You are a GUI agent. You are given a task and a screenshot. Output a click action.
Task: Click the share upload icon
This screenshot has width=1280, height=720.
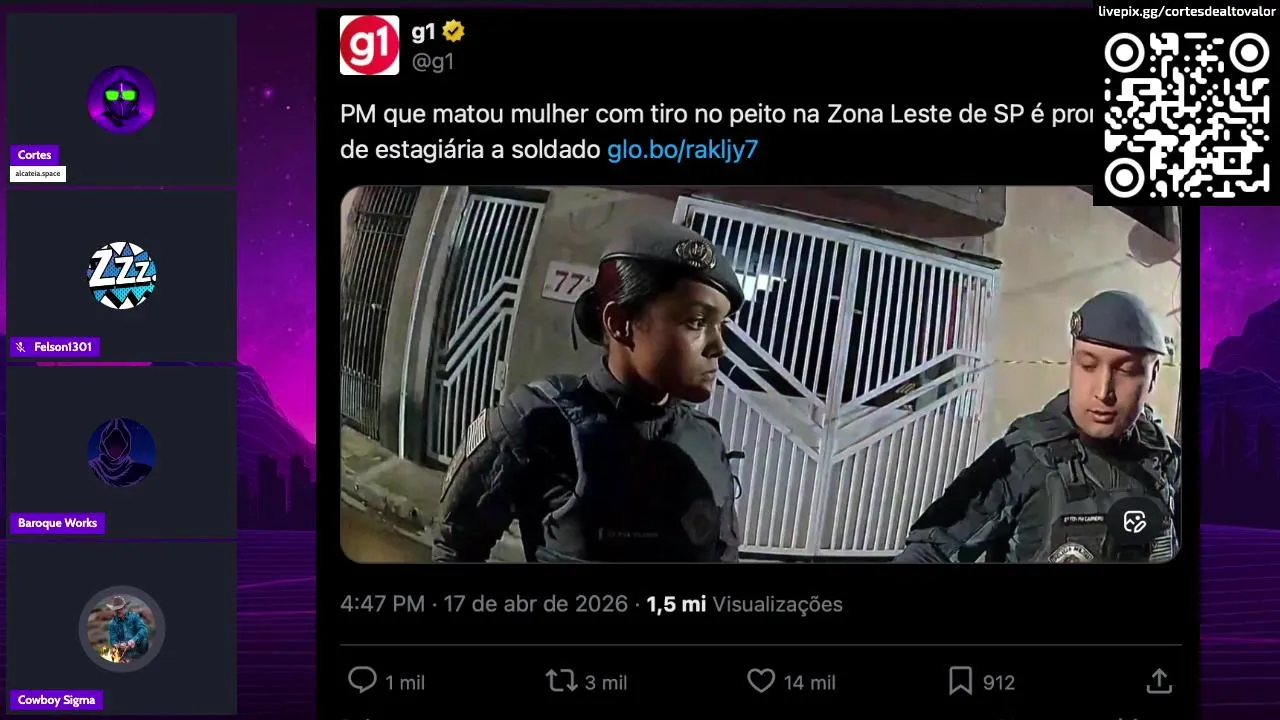tap(1159, 681)
